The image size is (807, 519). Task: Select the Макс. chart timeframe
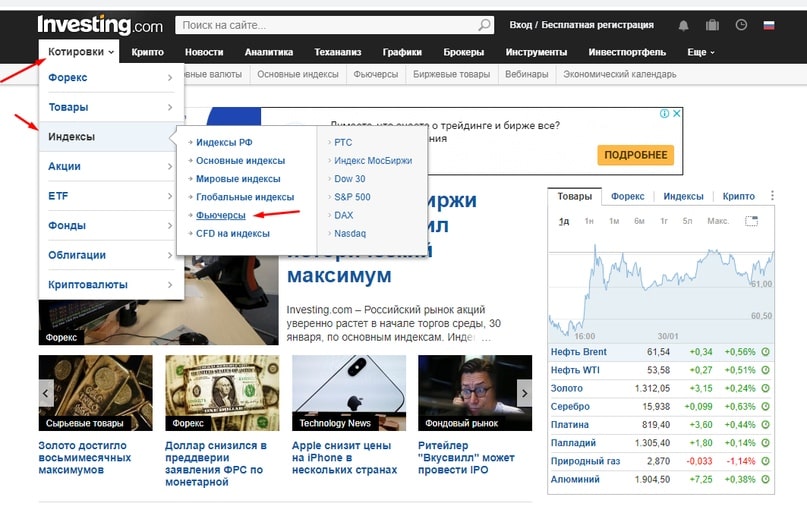coord(718,221)
